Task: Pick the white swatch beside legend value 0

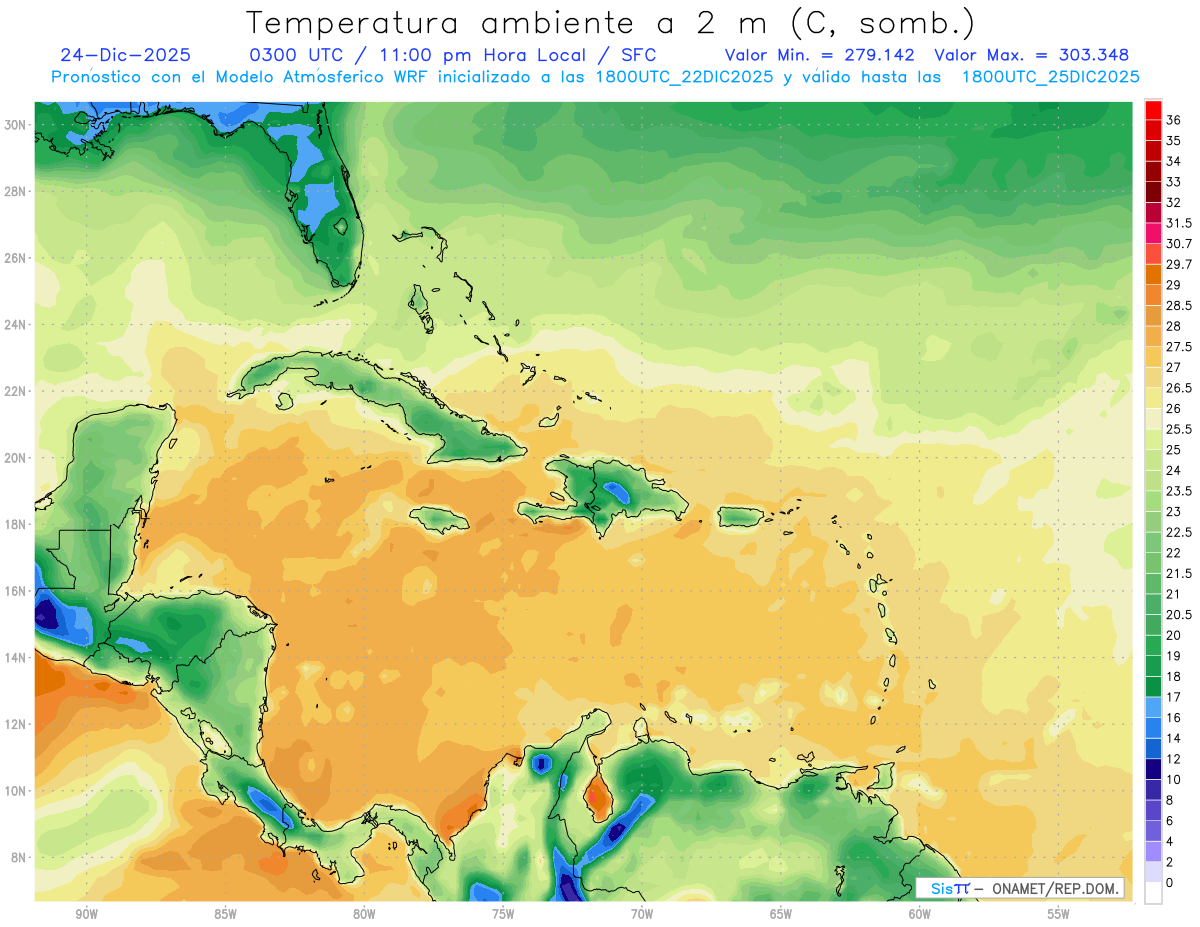Action: 1153,893
